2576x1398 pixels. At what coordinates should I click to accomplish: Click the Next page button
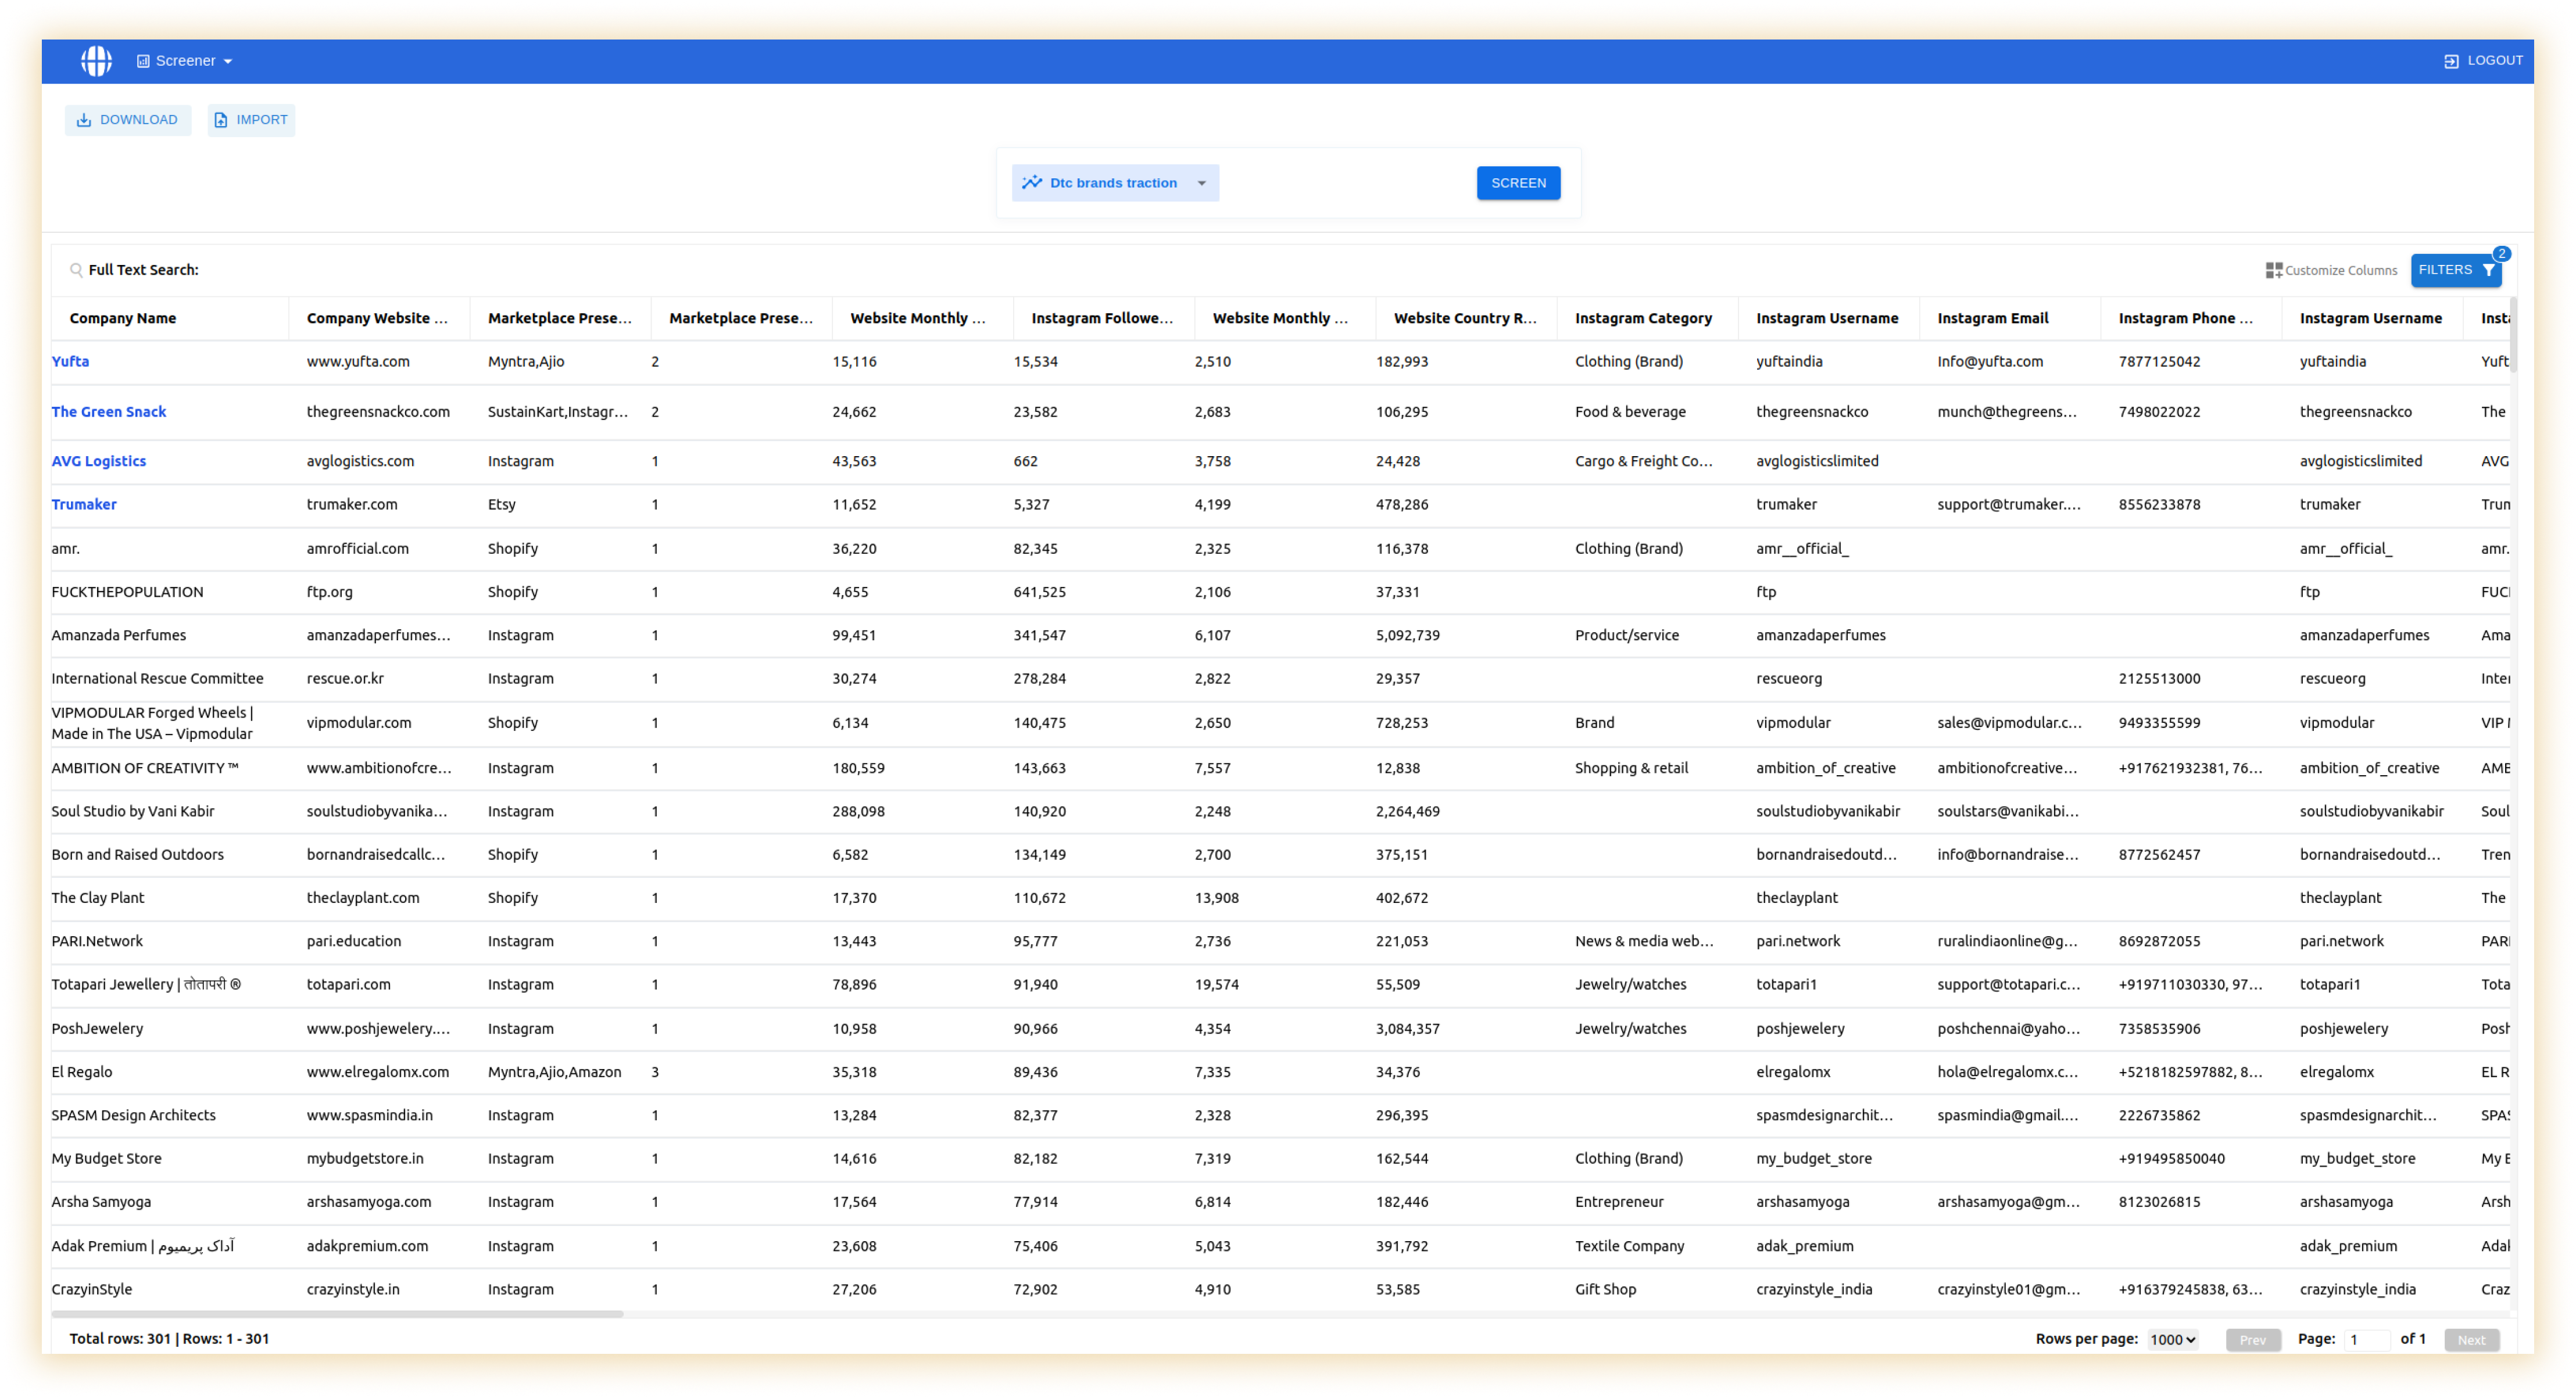(x=2471, y=1340)
